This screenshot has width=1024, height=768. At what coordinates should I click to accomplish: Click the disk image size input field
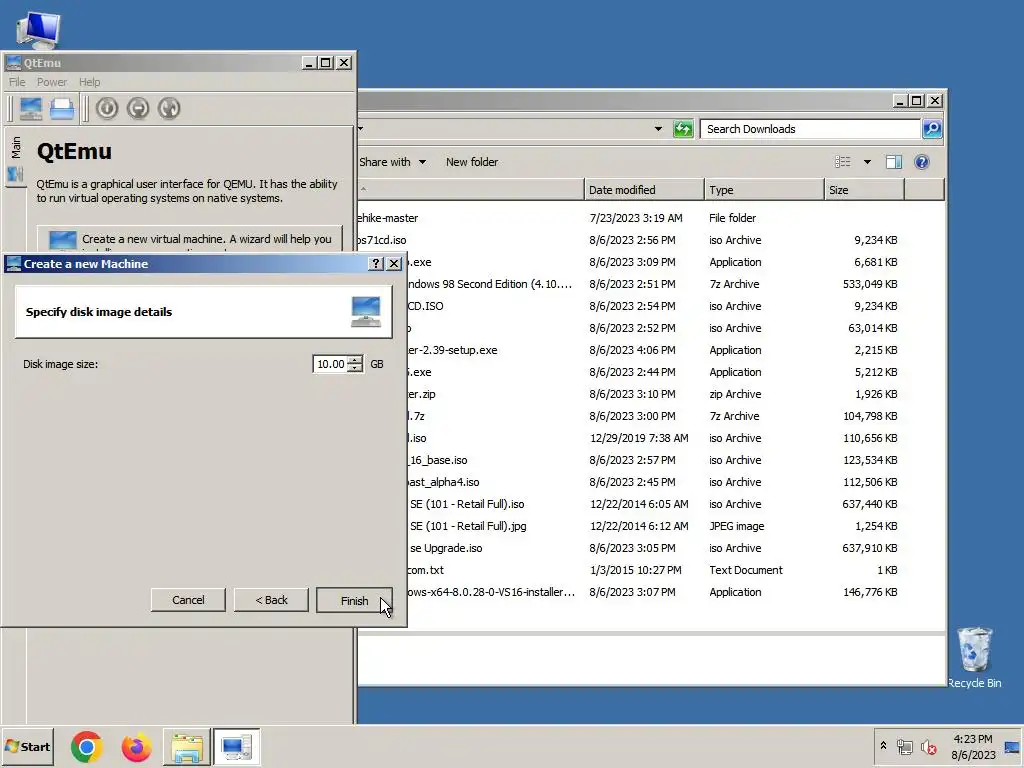[330, 364]
